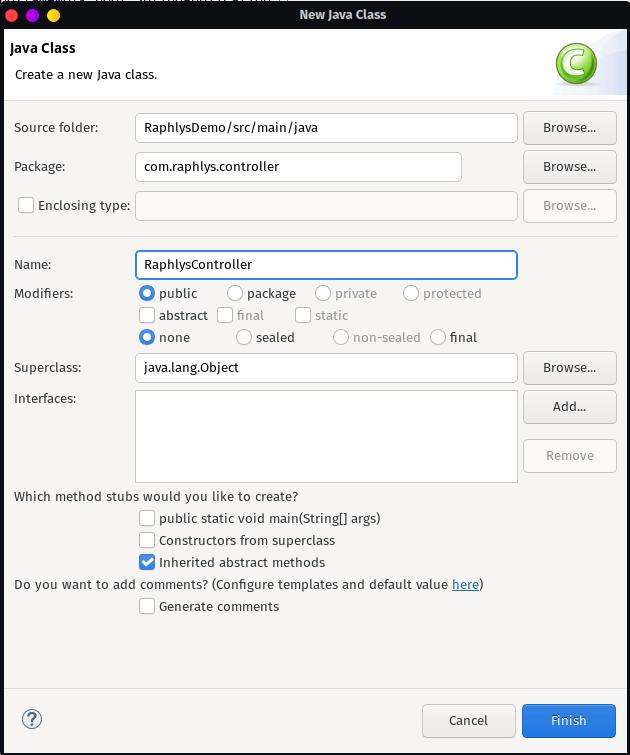The width and height of the screenshot is (630, 755).
Task: Browse for the Source folder
Action: pyautogui.click(x=569, y=128)
